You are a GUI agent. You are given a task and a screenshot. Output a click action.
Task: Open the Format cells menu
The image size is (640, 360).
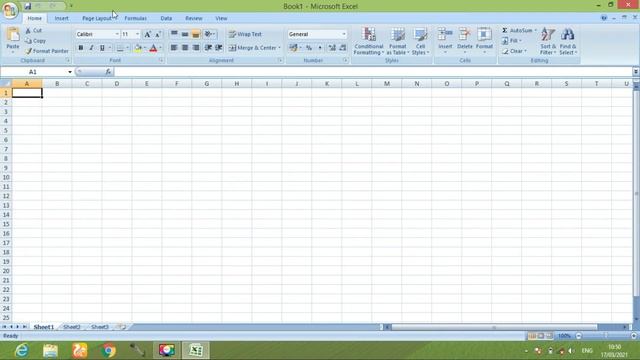tap(484, 40)
